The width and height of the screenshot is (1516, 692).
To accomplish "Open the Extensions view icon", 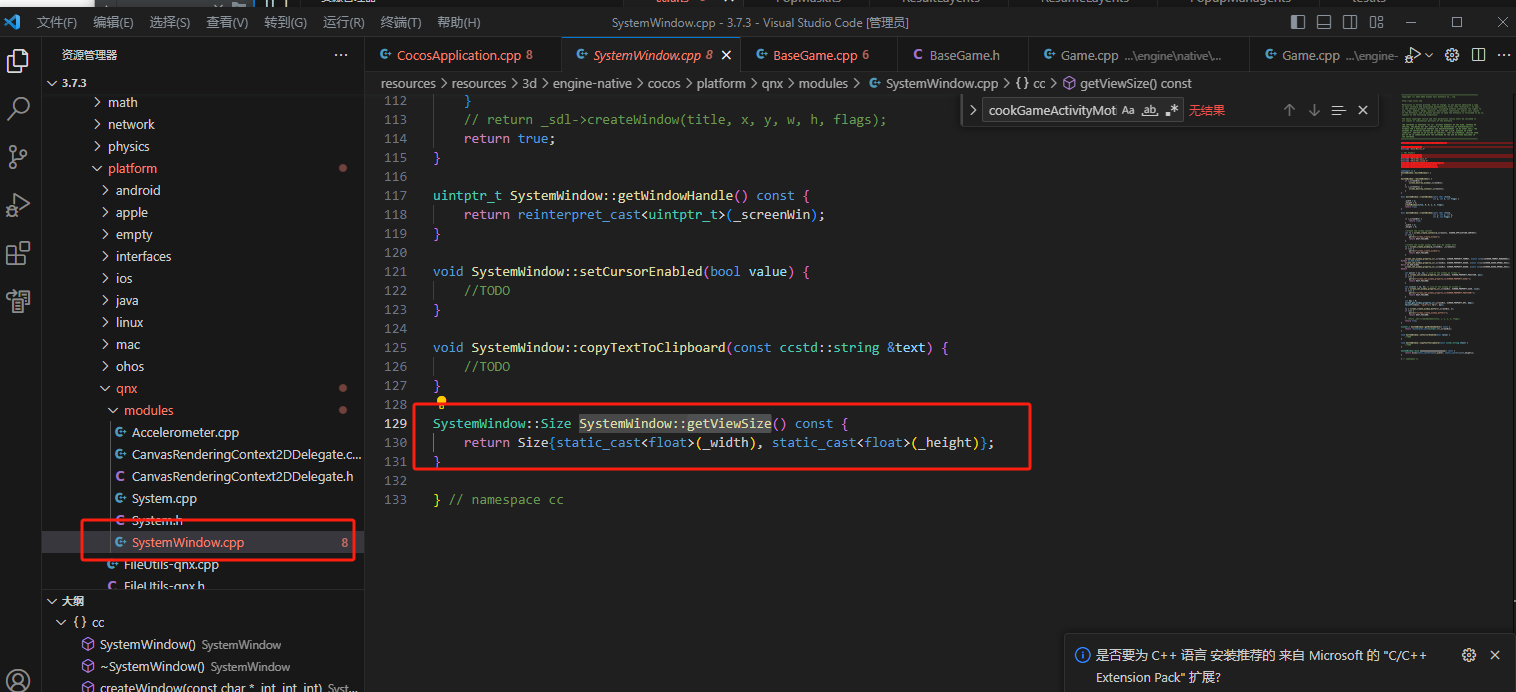I will click(x=18, y=254).
